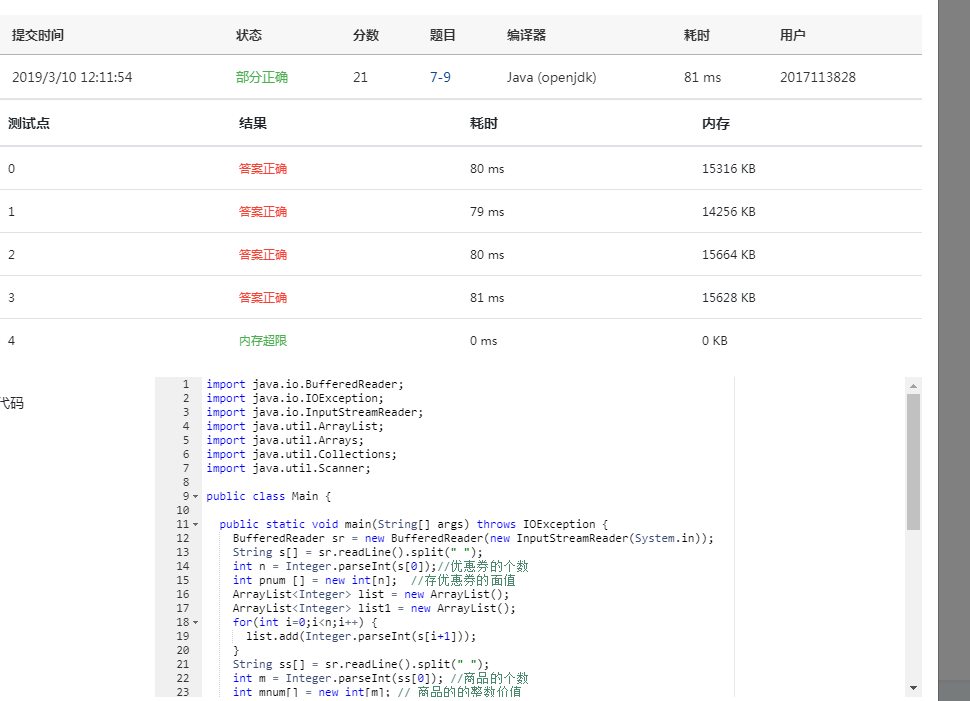Select time 79 ms for test point 1
The height and width of the screenshot is (701, 970).
[487, 212]
